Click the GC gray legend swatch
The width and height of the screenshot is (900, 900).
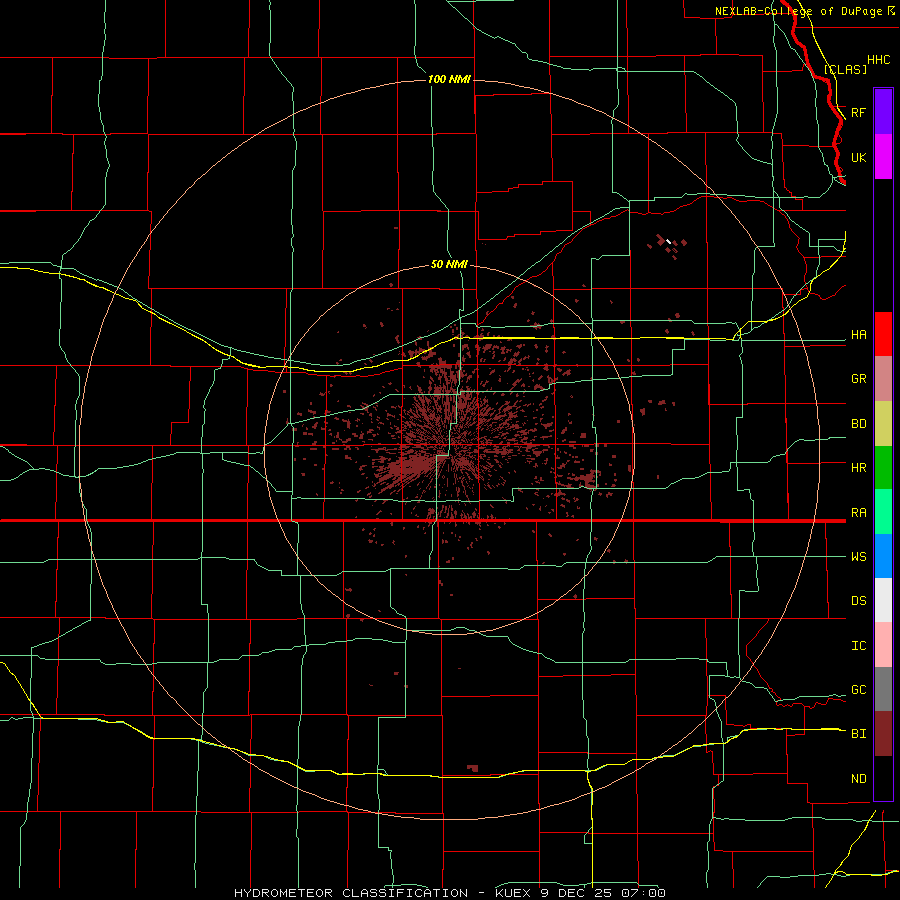click(x=883, y=689)
